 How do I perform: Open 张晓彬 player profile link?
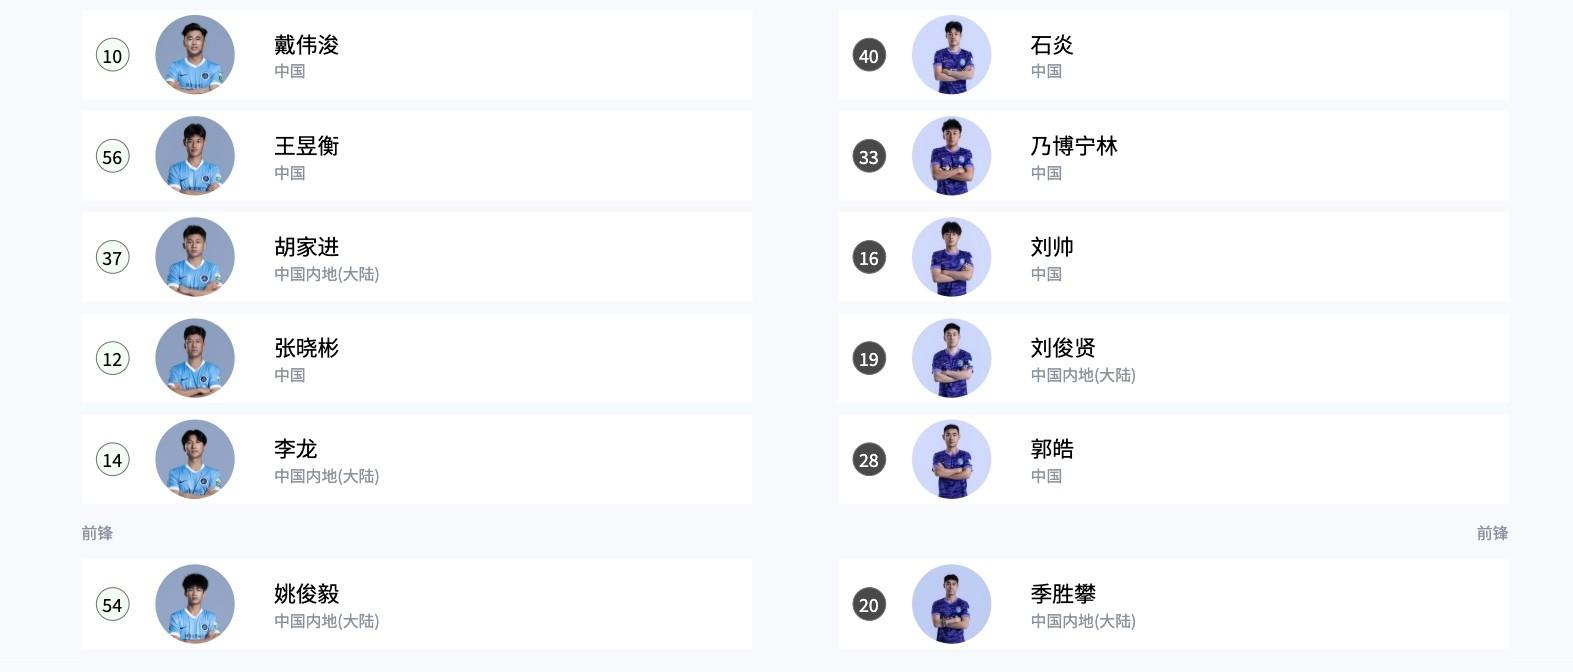pos(307,348)
